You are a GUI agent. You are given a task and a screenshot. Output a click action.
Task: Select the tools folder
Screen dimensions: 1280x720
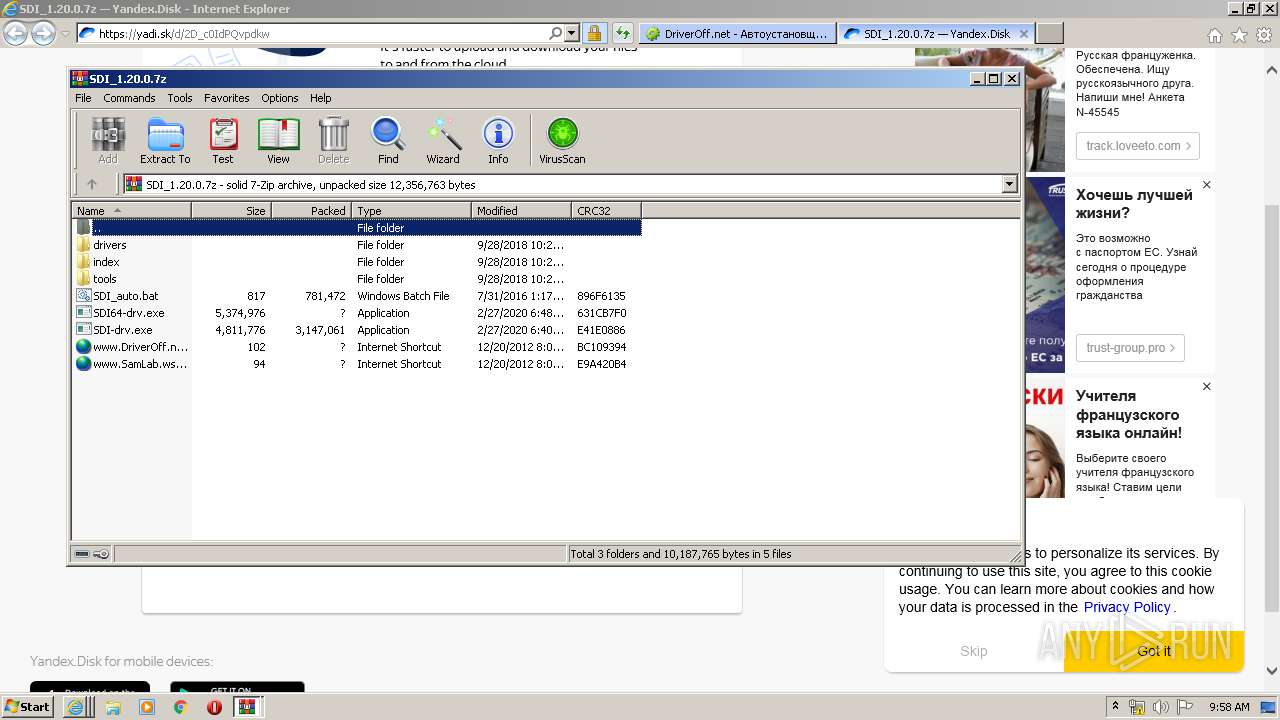click(357, 279)
